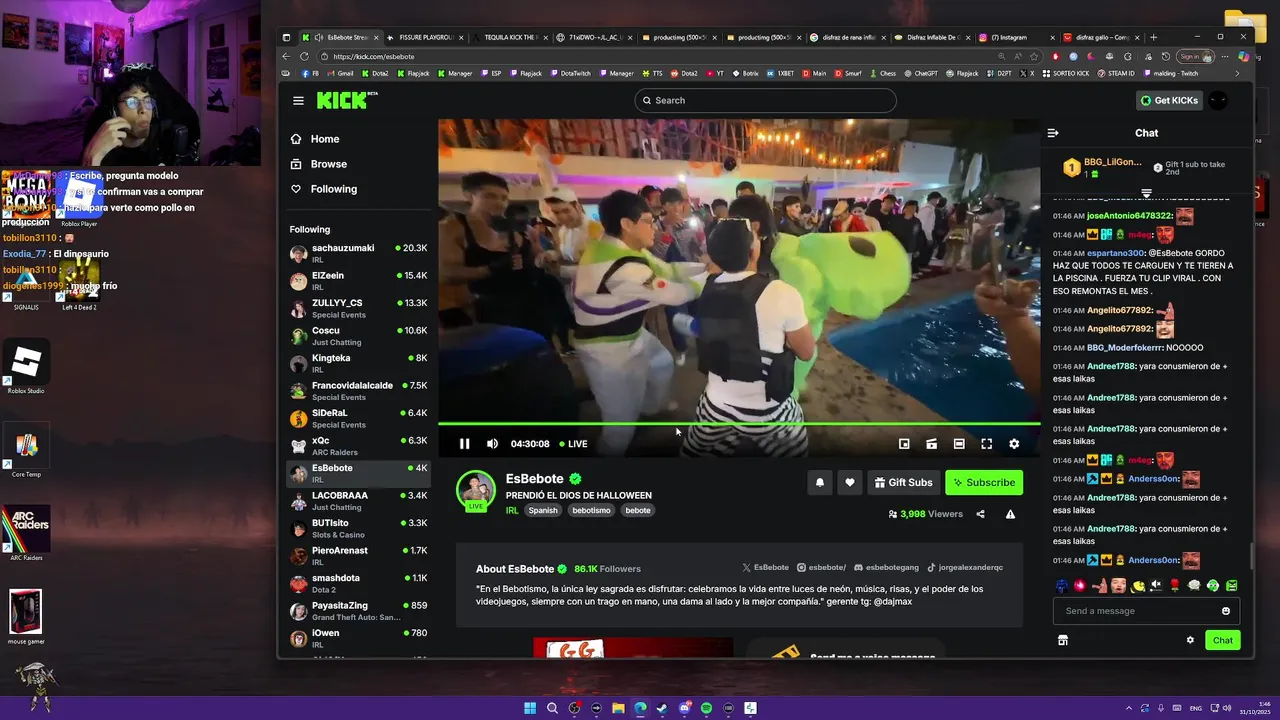
Task: Open chat settings gear icon
Action: point(1190,640)
